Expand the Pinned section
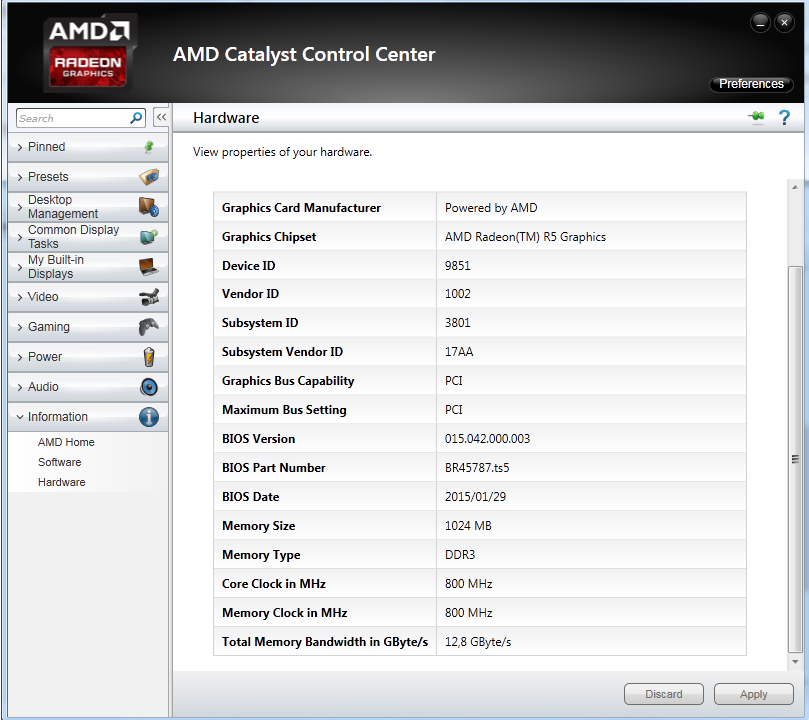Viewport: 809px width, 720px height. click(88, 147)
